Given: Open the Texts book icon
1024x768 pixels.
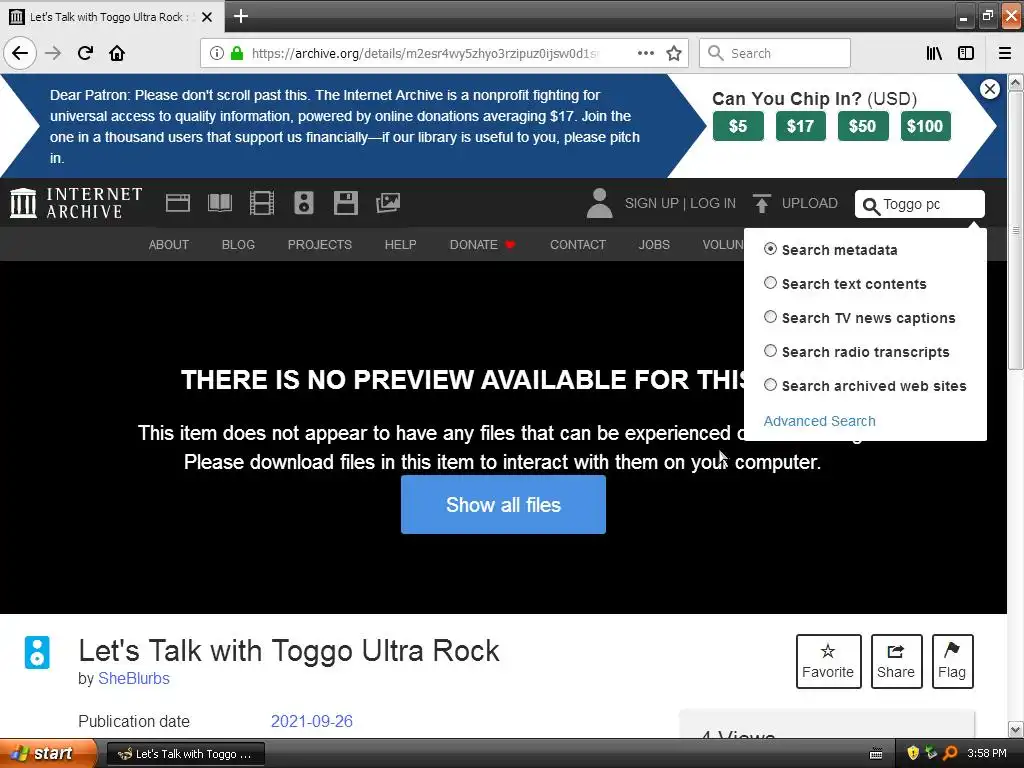Looking at the screenshot, I should pyautogui.click(x=219, y=203).
